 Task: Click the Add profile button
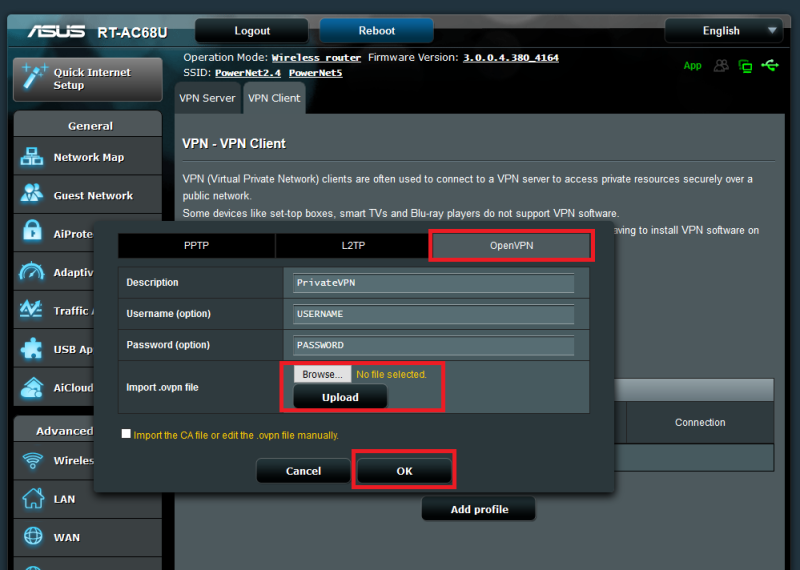click(479, 509)
